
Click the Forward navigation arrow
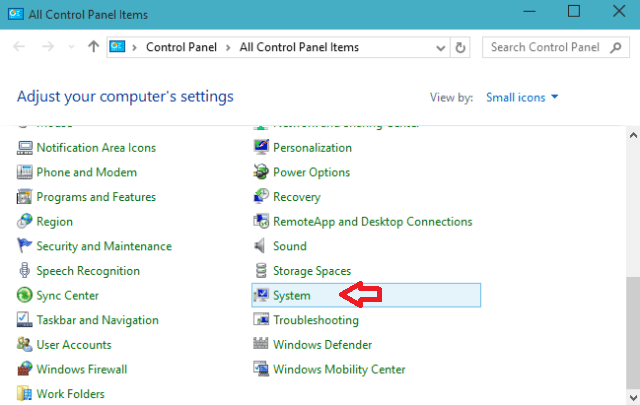(48, 47)
